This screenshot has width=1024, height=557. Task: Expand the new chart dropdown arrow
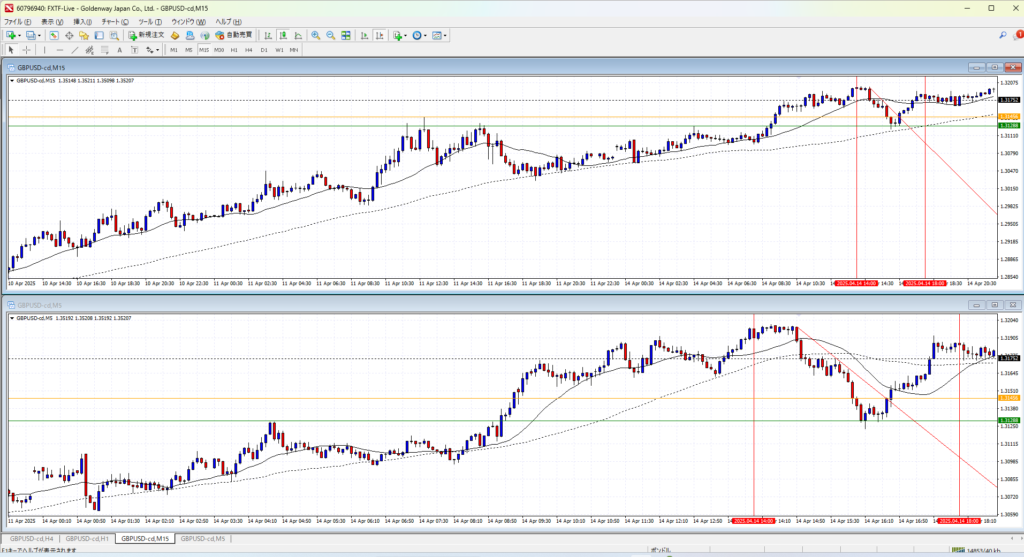pos(19,35)
